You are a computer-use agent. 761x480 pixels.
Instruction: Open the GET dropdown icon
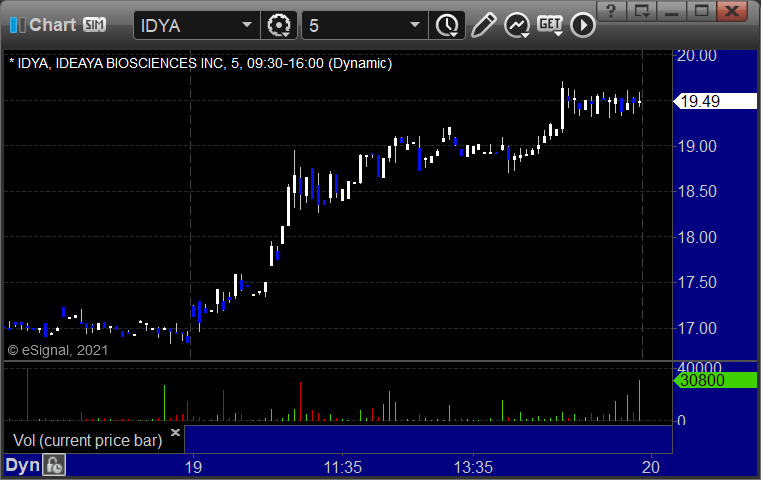click(550, 25)
